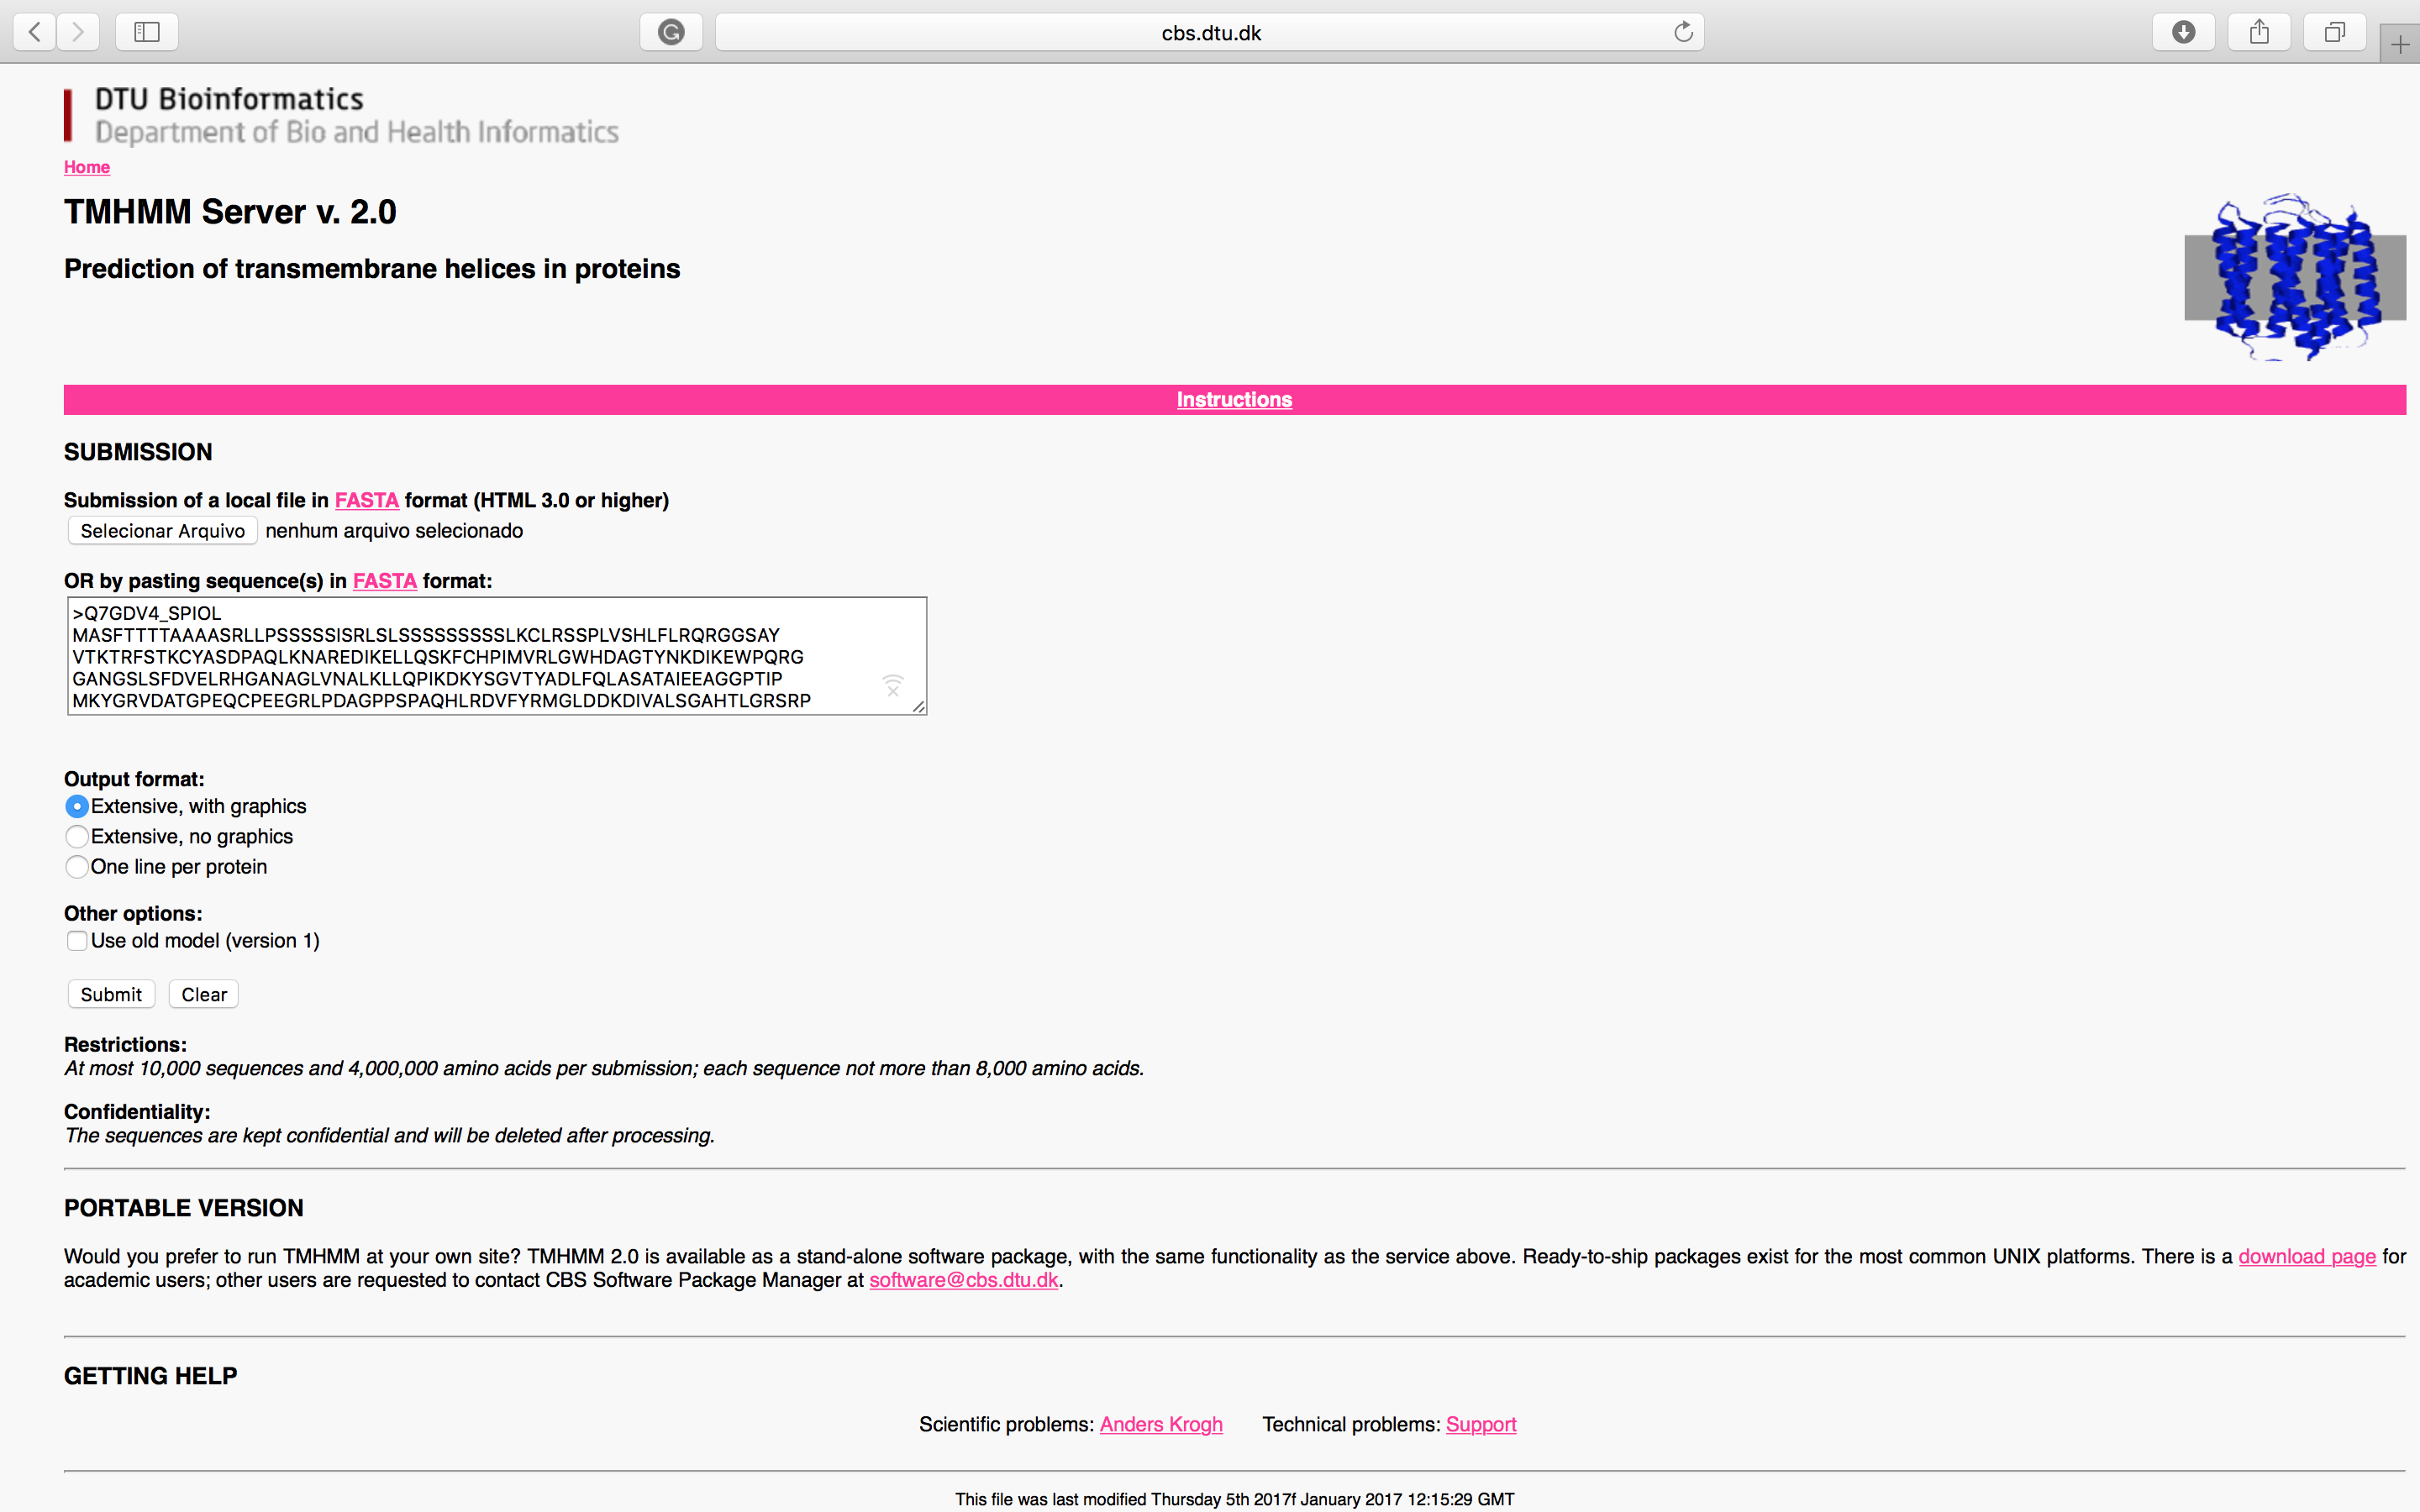Click the 'PORTABLE VERSION' heading
This screenshot has height=1512, width=2420.
pyautogui.click(x=184, y=1208)
